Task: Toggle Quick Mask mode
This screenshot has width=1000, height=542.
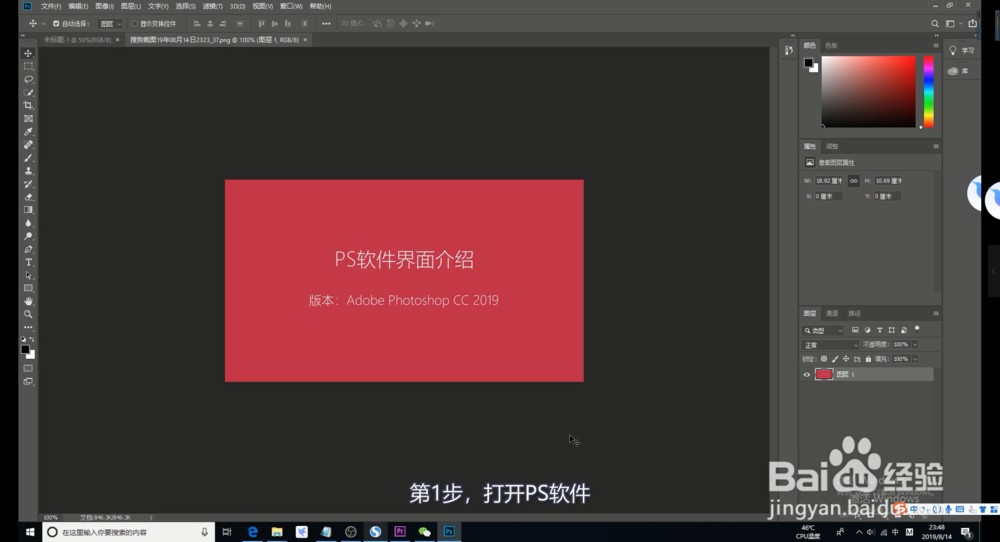Action: (28, 369)
